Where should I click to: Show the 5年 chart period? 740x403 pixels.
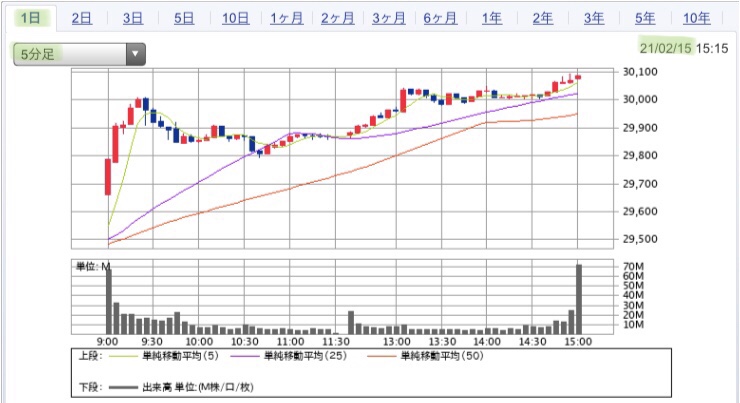pos(645,18)
